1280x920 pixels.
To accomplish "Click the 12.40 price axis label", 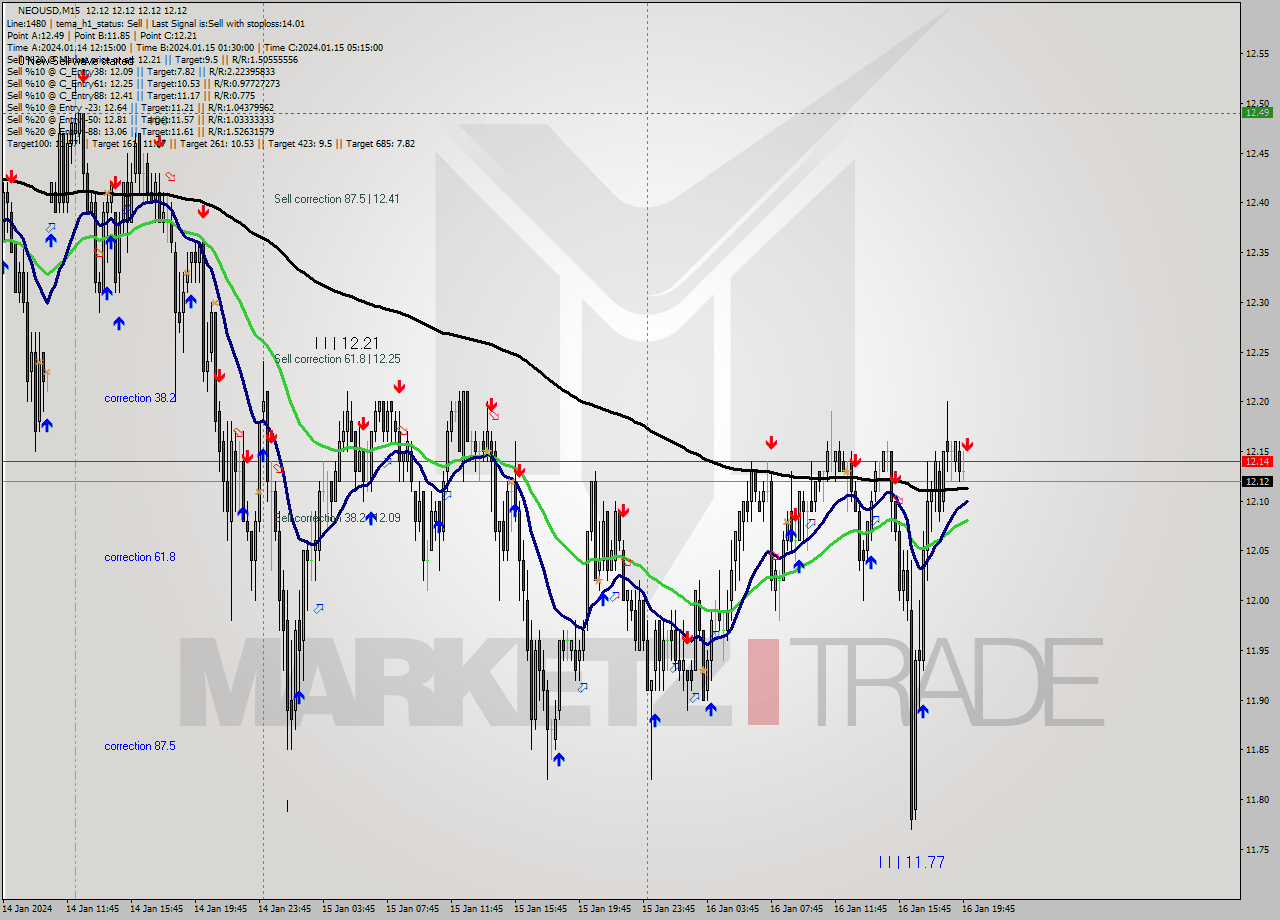I will click(x=1257, y=203).
